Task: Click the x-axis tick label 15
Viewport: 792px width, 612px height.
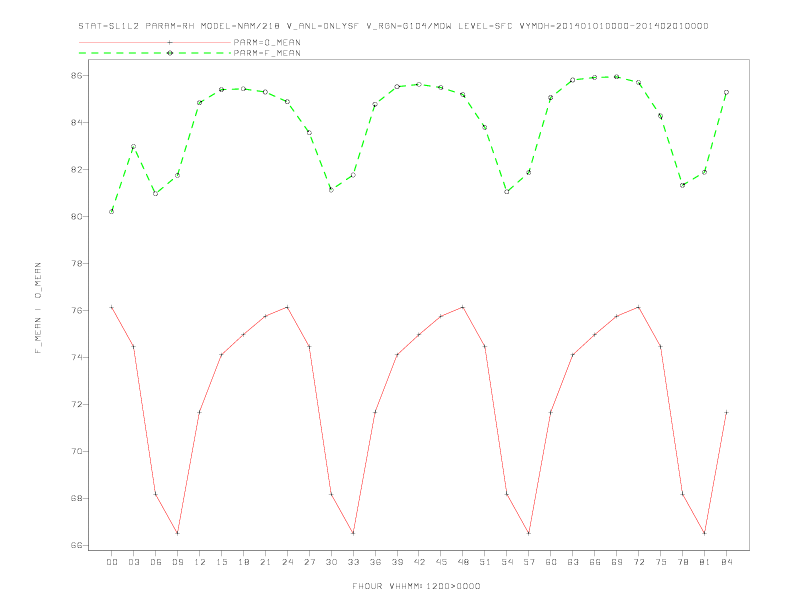Action: [x=221, y=562]
